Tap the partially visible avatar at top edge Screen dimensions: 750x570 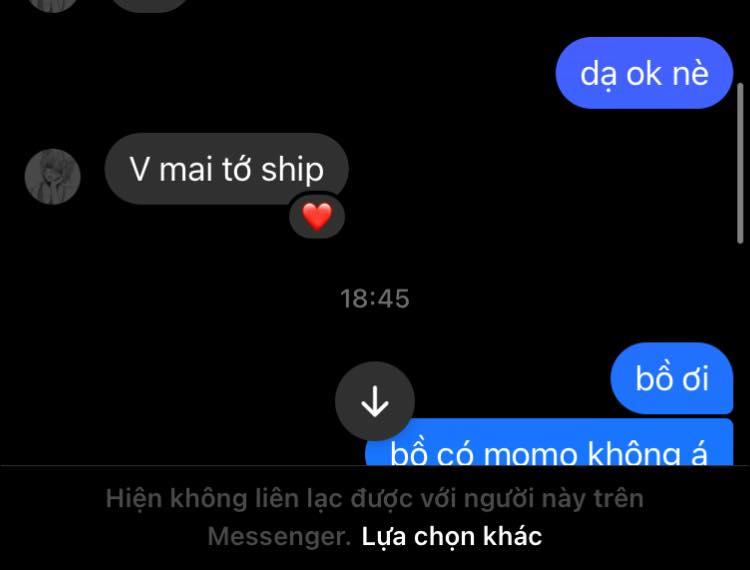pos(53,5)
